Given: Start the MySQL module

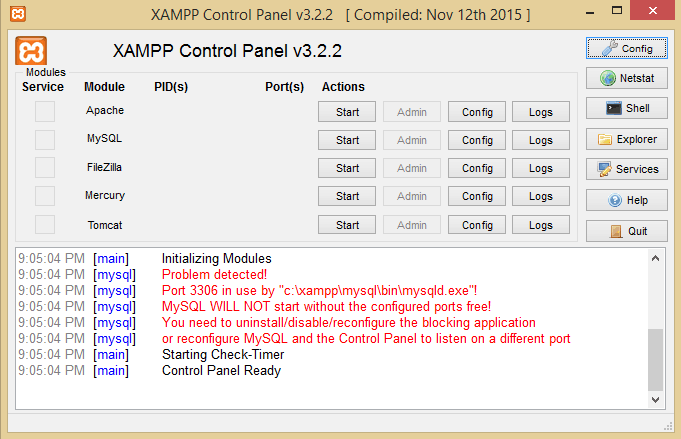Looking at the screenshot, I should [347, 140].
